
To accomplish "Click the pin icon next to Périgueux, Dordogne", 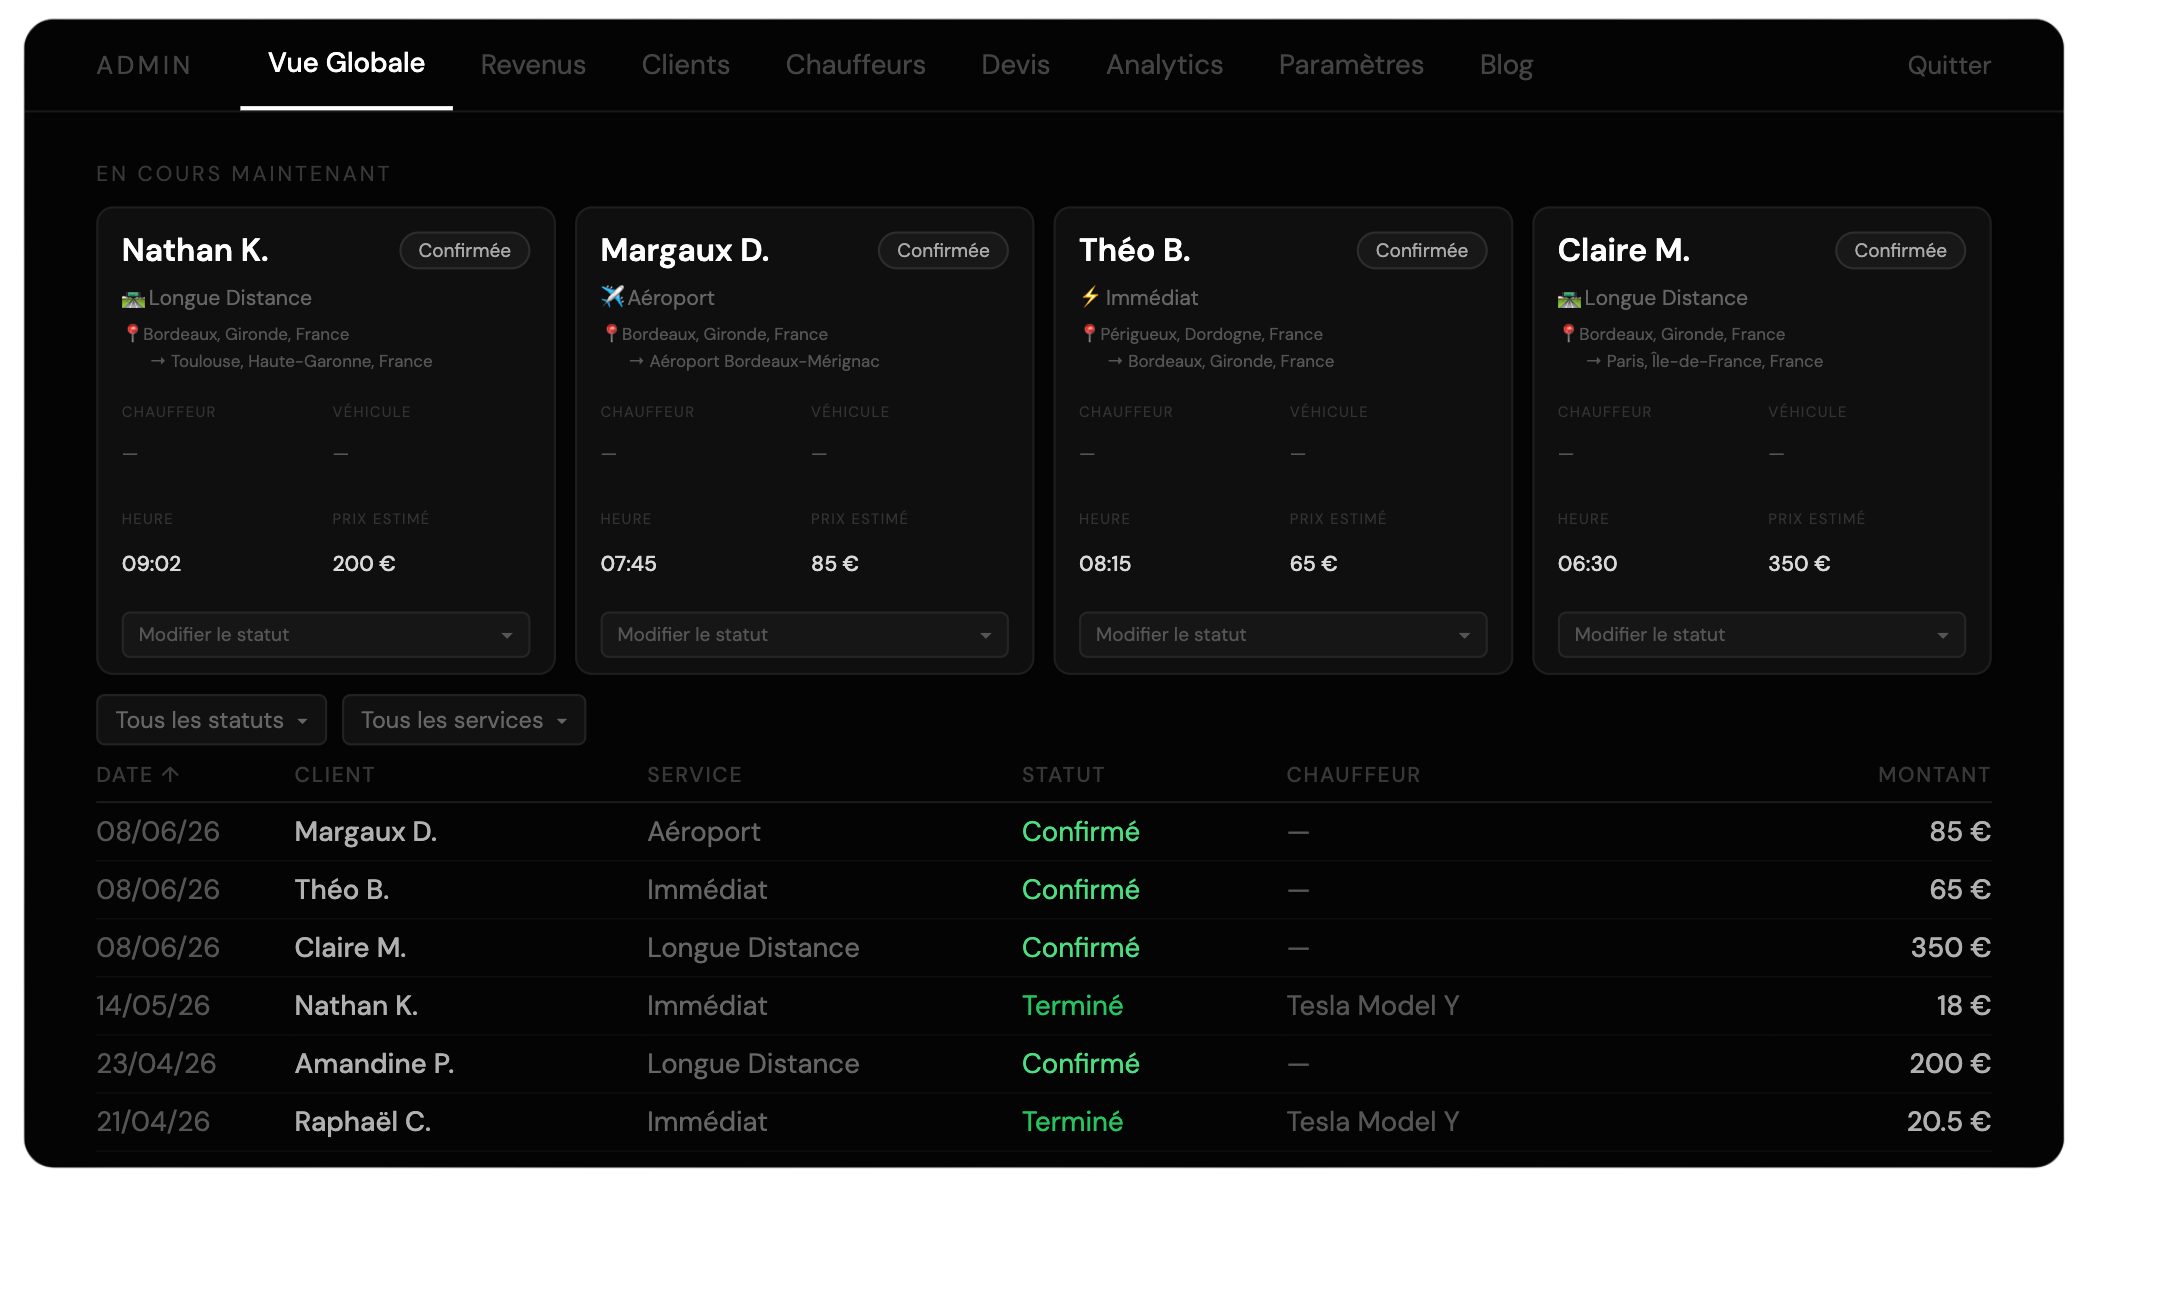I will (1089, 334).
